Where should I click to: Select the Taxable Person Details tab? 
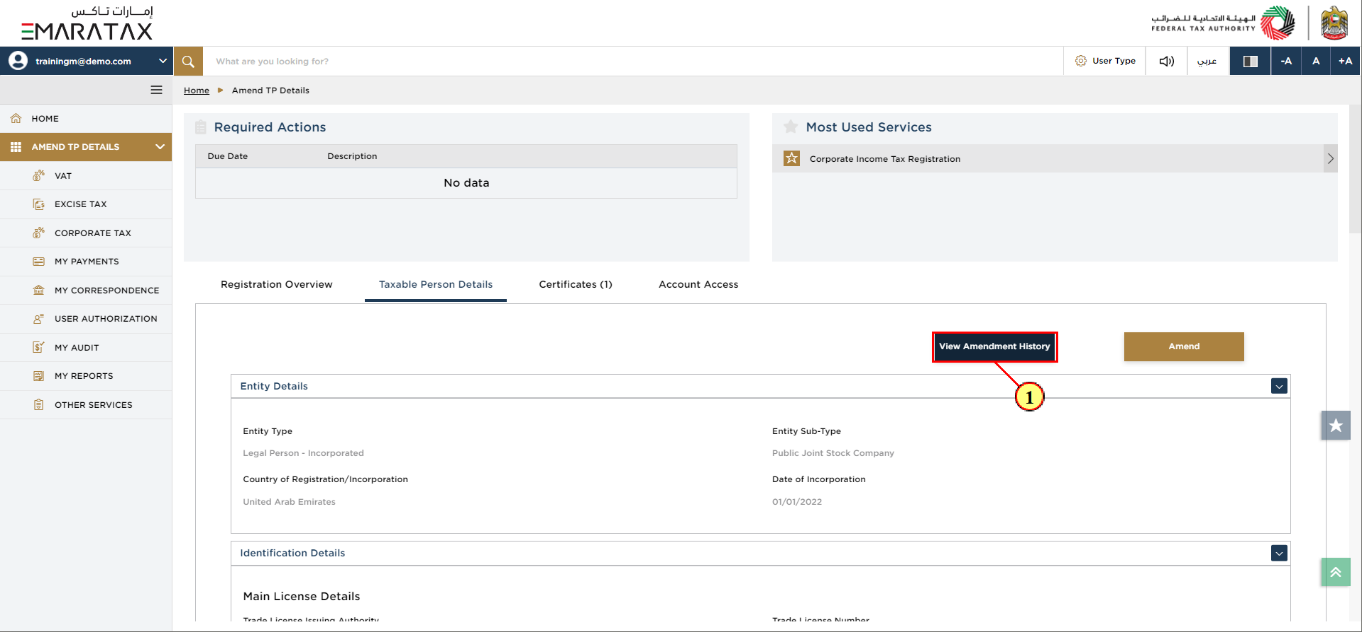[x=436, y=285]
